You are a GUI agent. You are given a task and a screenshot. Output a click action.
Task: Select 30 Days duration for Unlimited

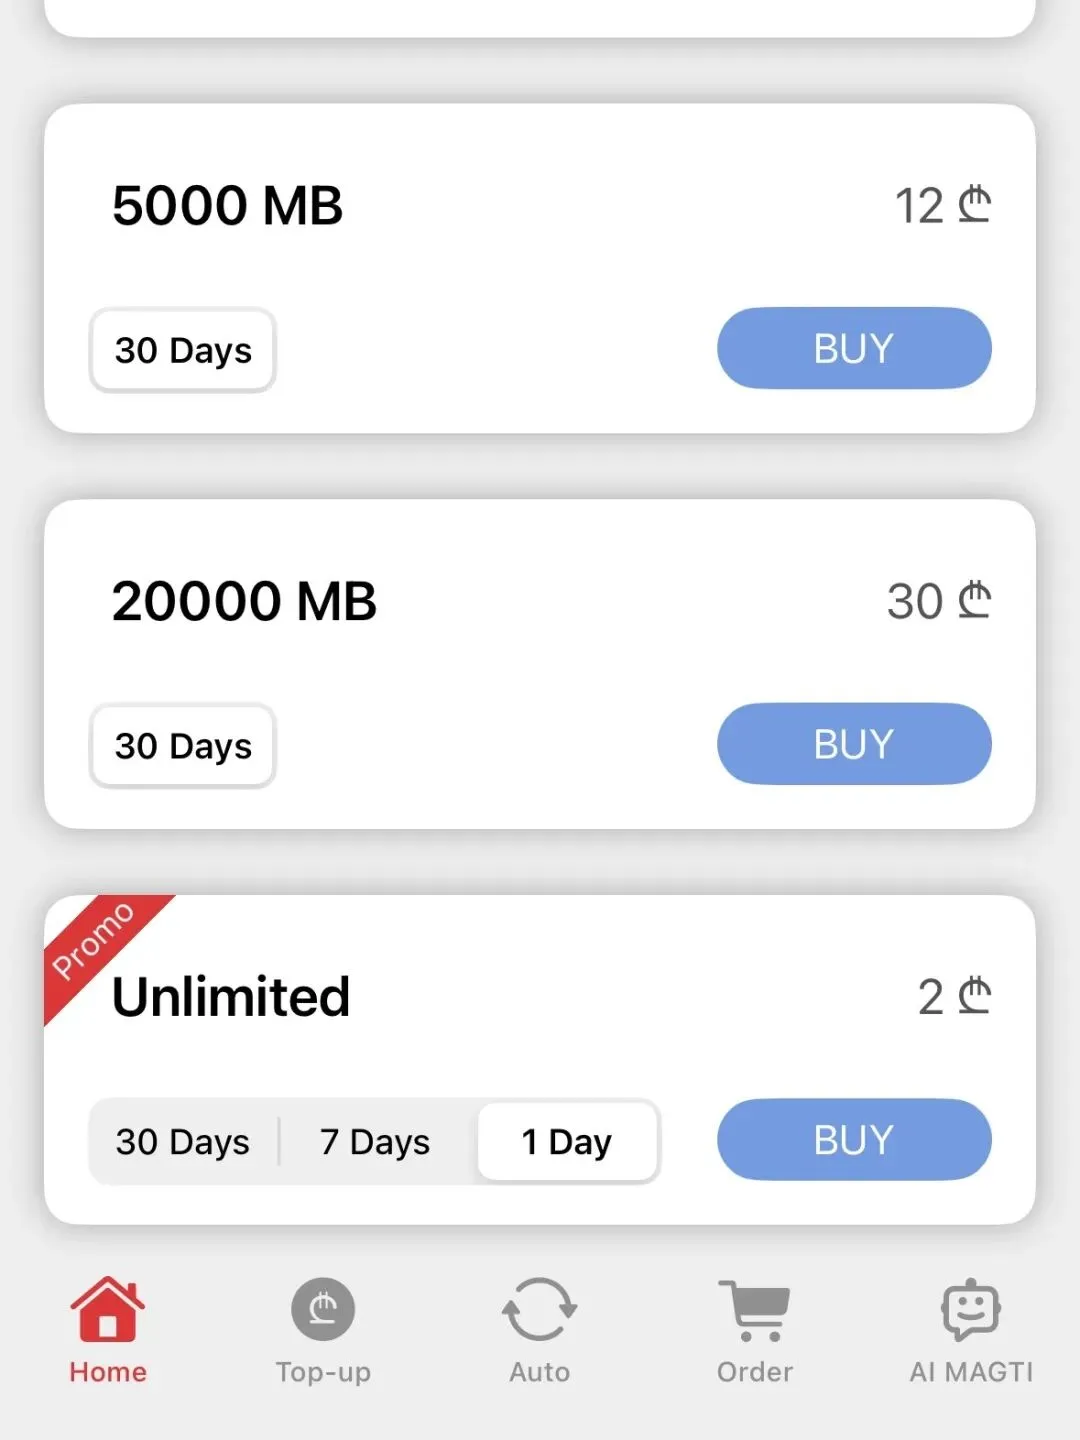183,1141
